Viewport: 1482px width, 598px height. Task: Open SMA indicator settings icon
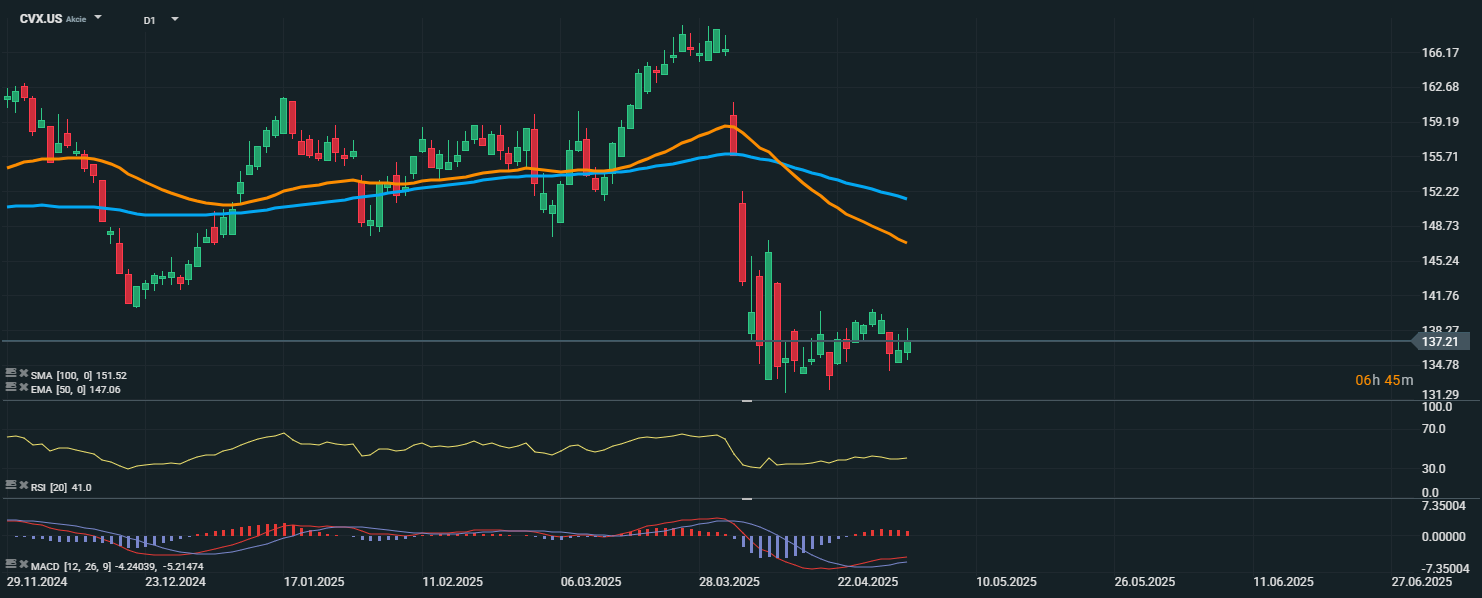(11, 374)
